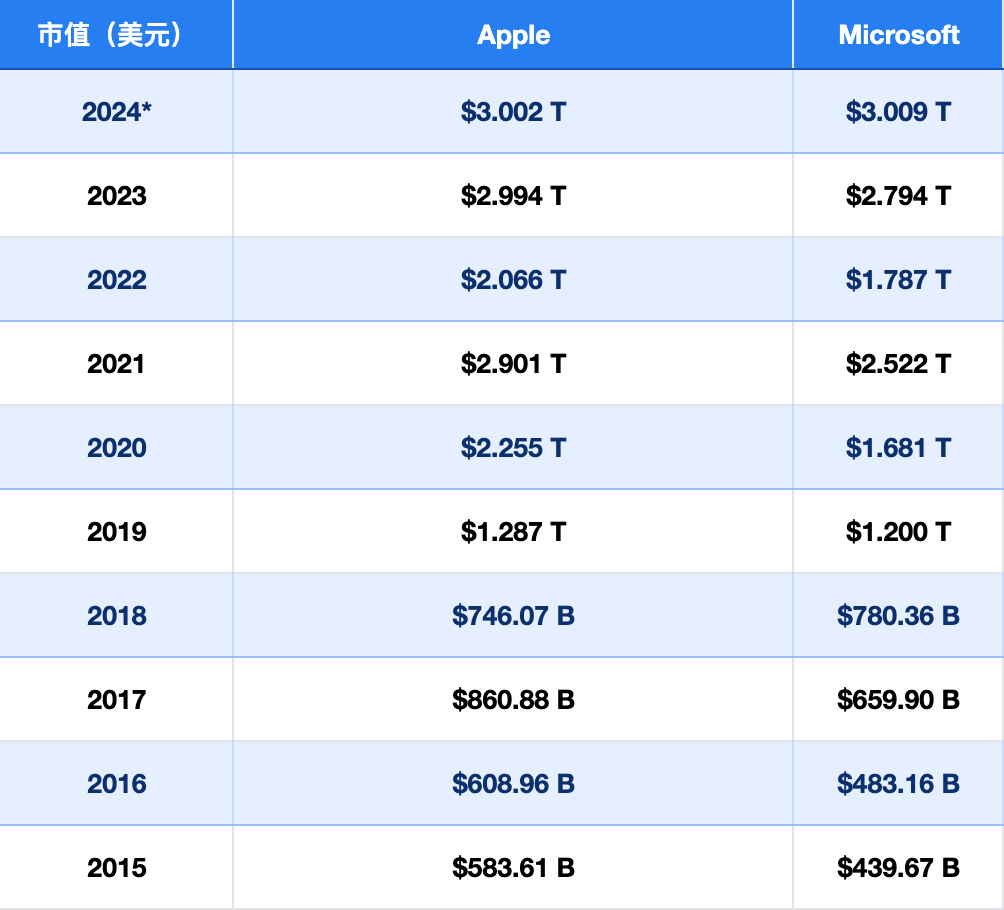This screenshot has height=910, width=1004.
Task: Select the 2024* year cell
Action: (x=117, y=111)
